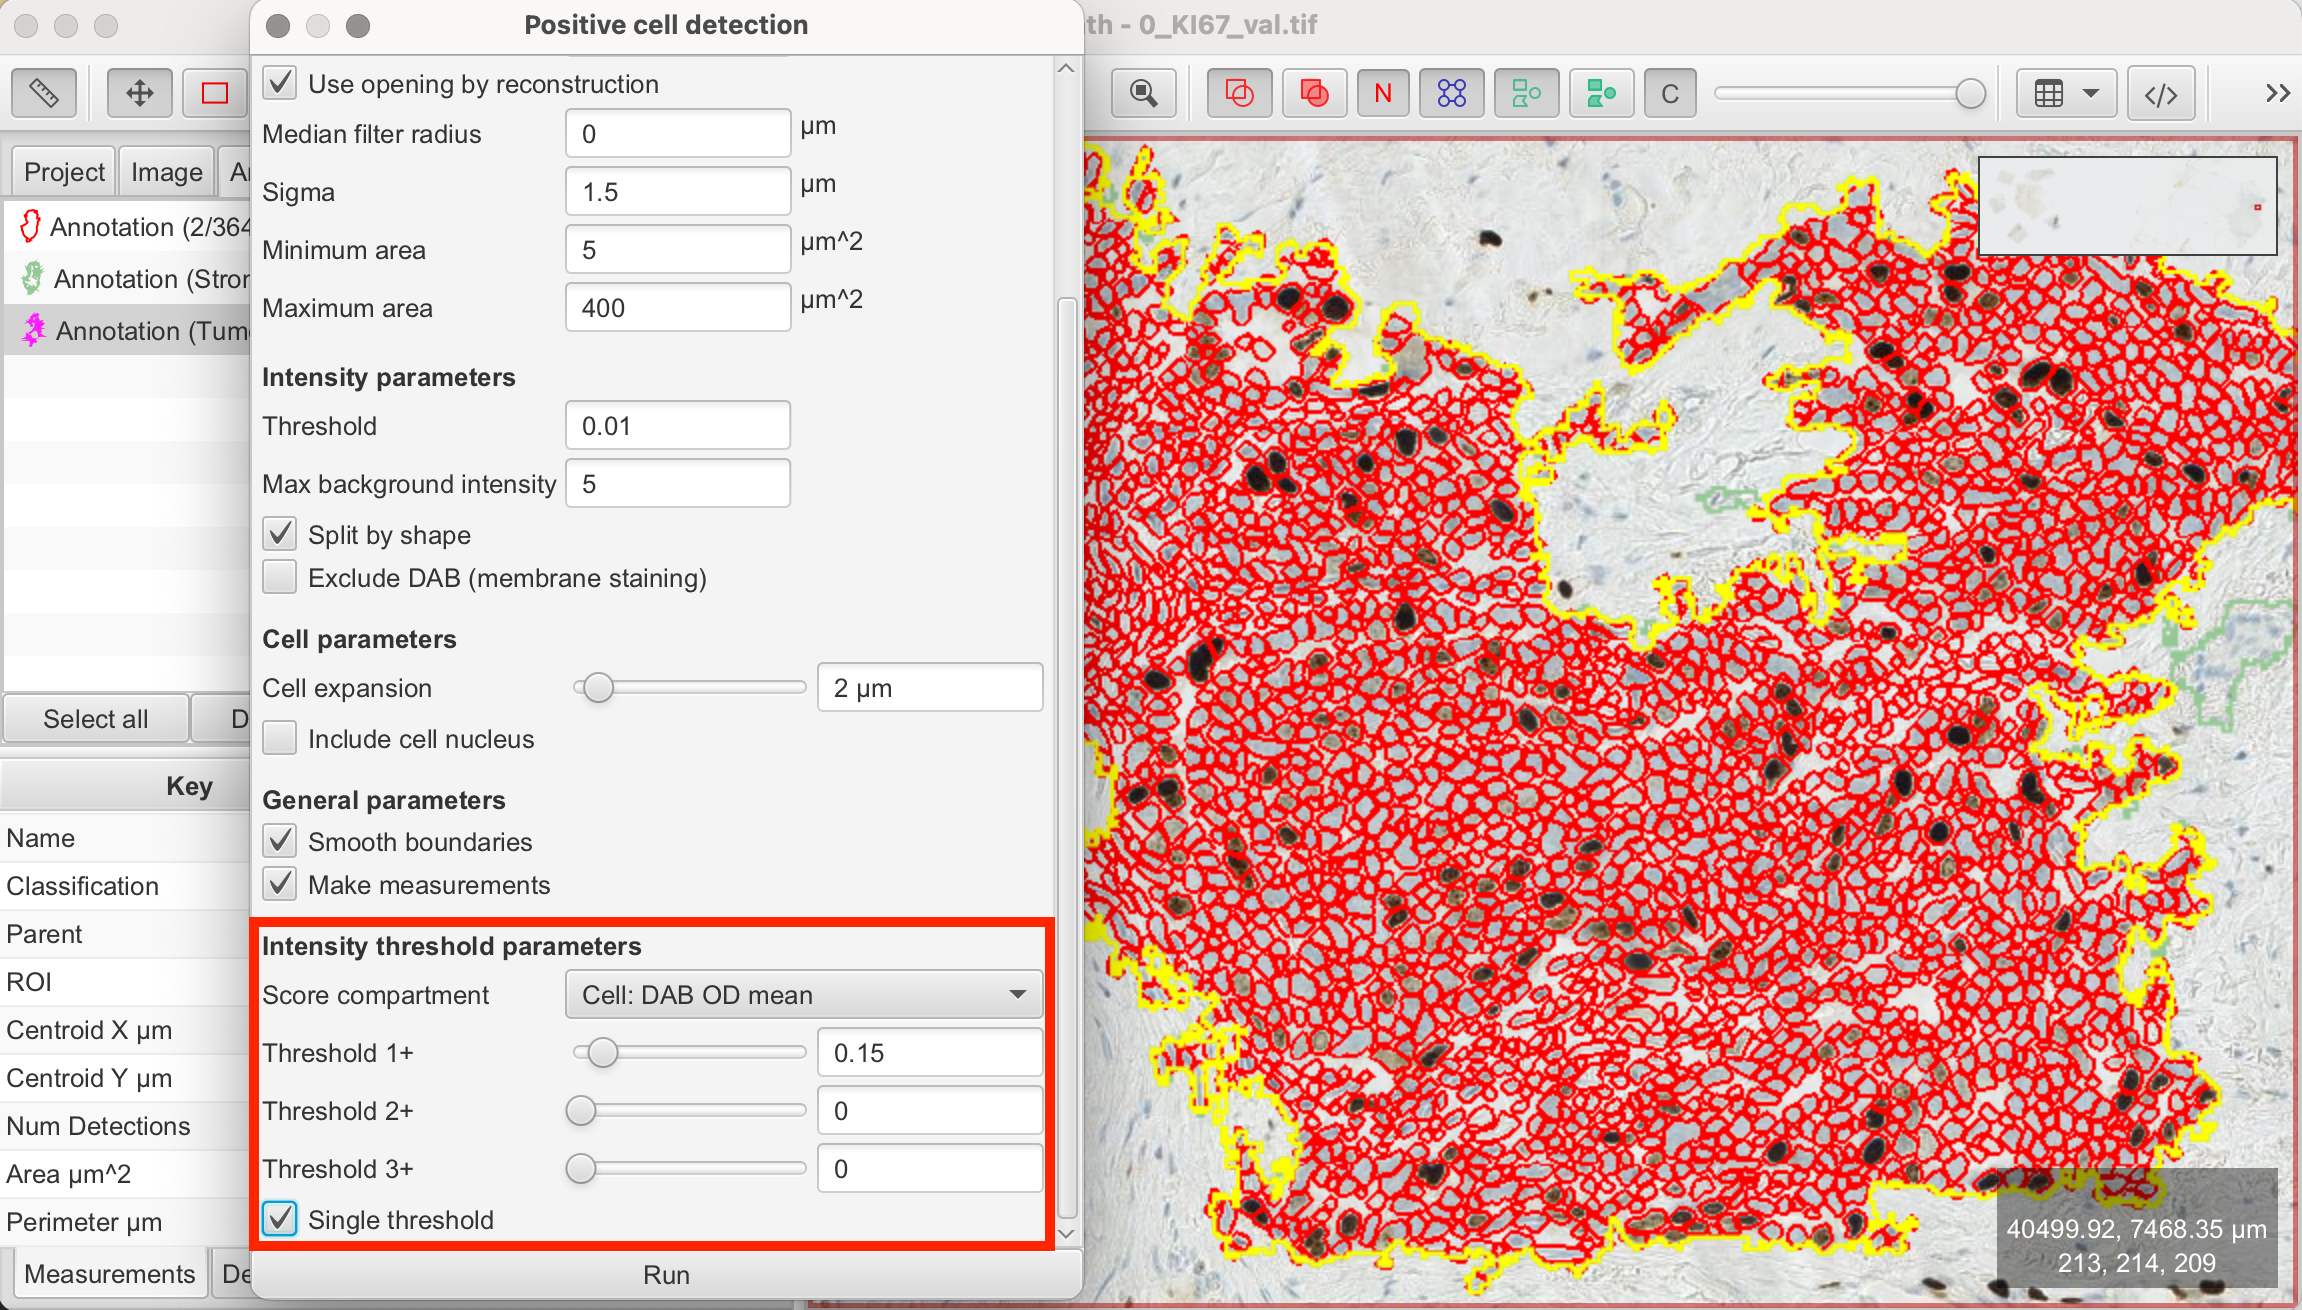2302x1310 pixels.
Task: Switch to the Image tab
Action: 166,171
